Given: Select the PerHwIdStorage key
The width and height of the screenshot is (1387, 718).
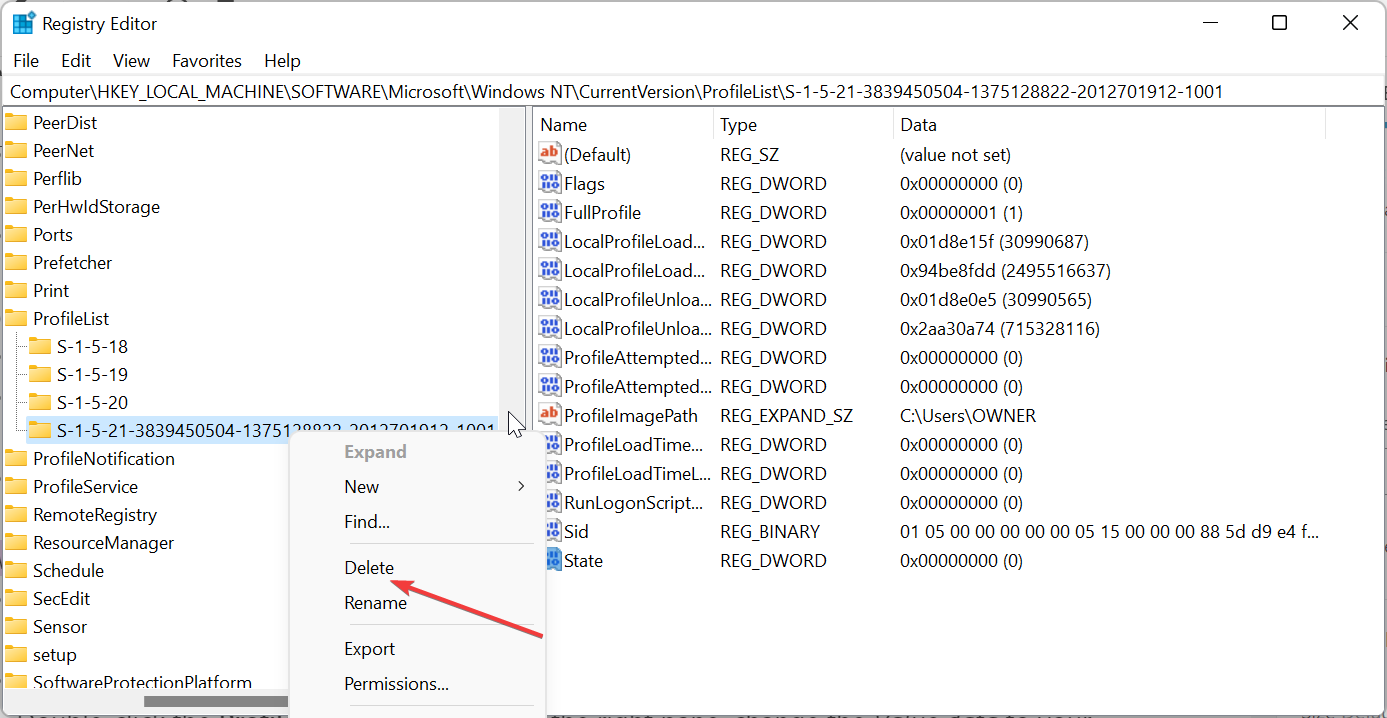Looking at the screenshot, I should 96,207.
